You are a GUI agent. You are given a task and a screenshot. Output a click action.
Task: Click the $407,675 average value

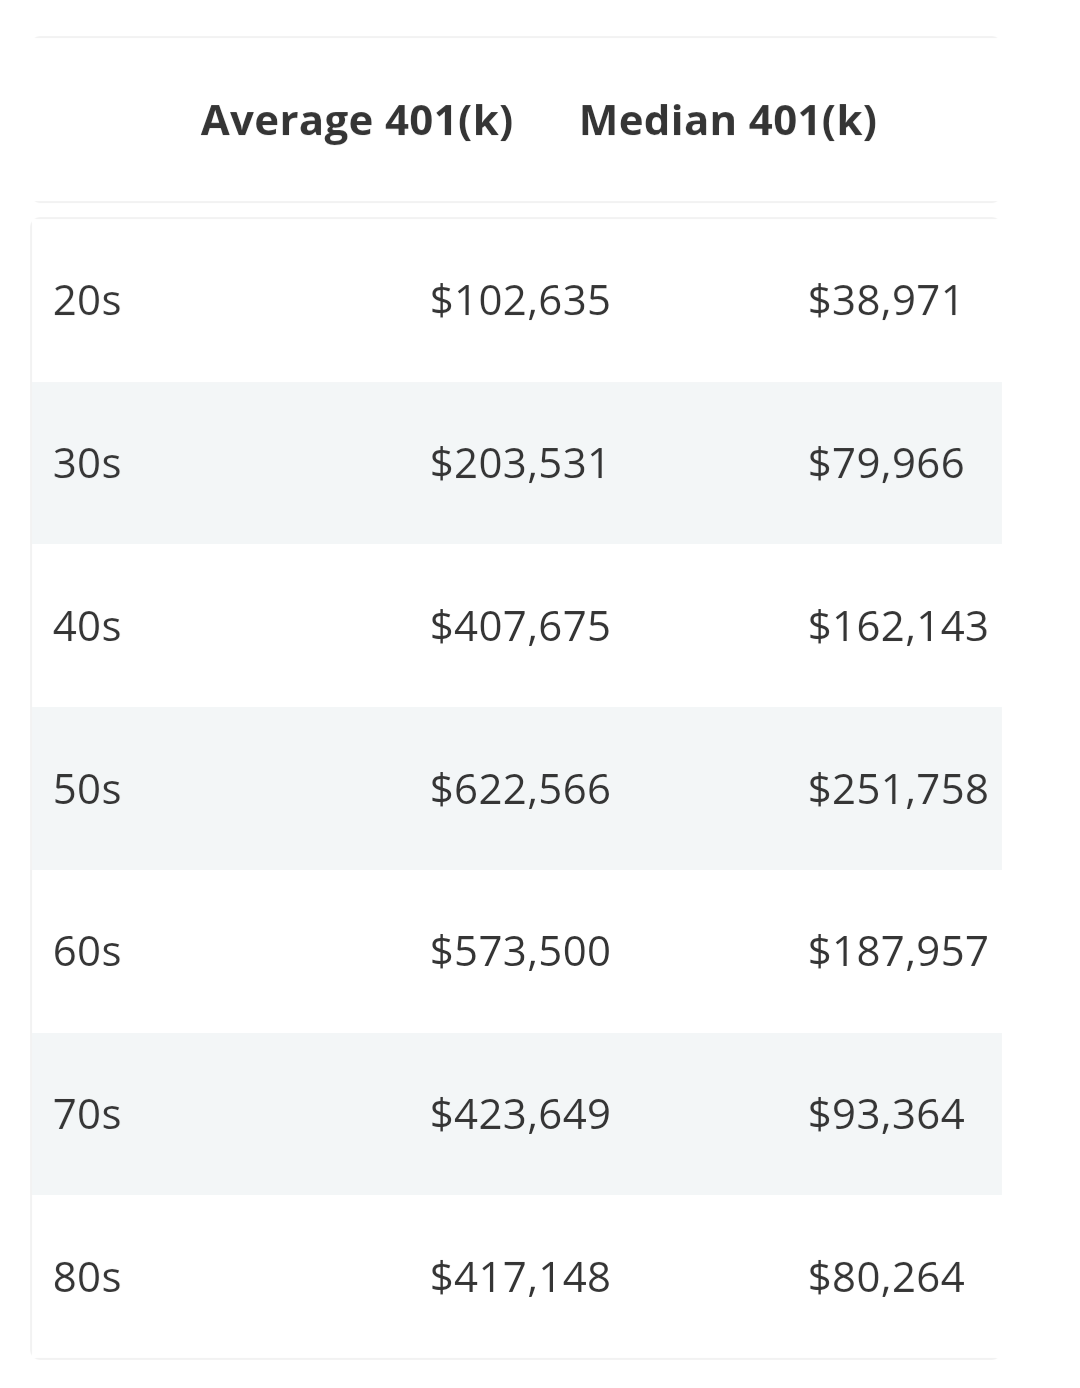(520, 627)
